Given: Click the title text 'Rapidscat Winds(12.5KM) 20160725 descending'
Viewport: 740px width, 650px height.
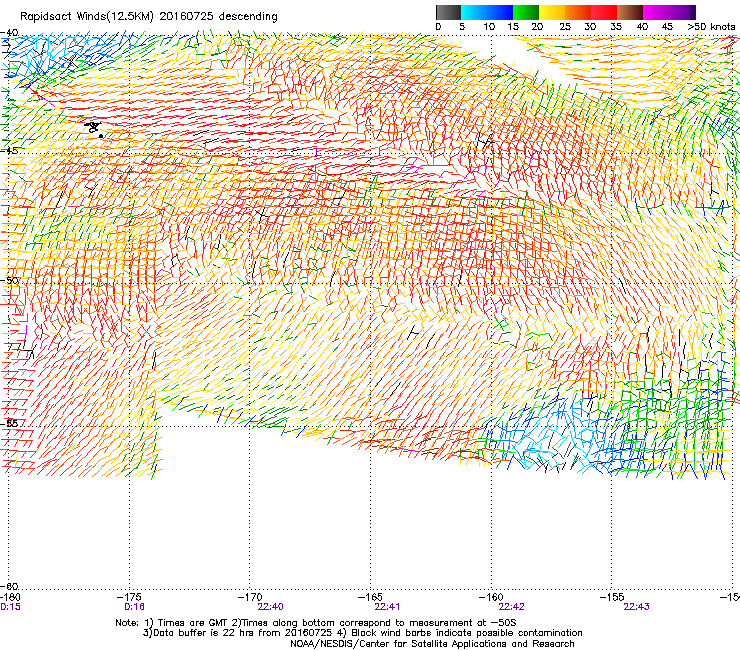Looking at the screenshot, I should [149, 17].
